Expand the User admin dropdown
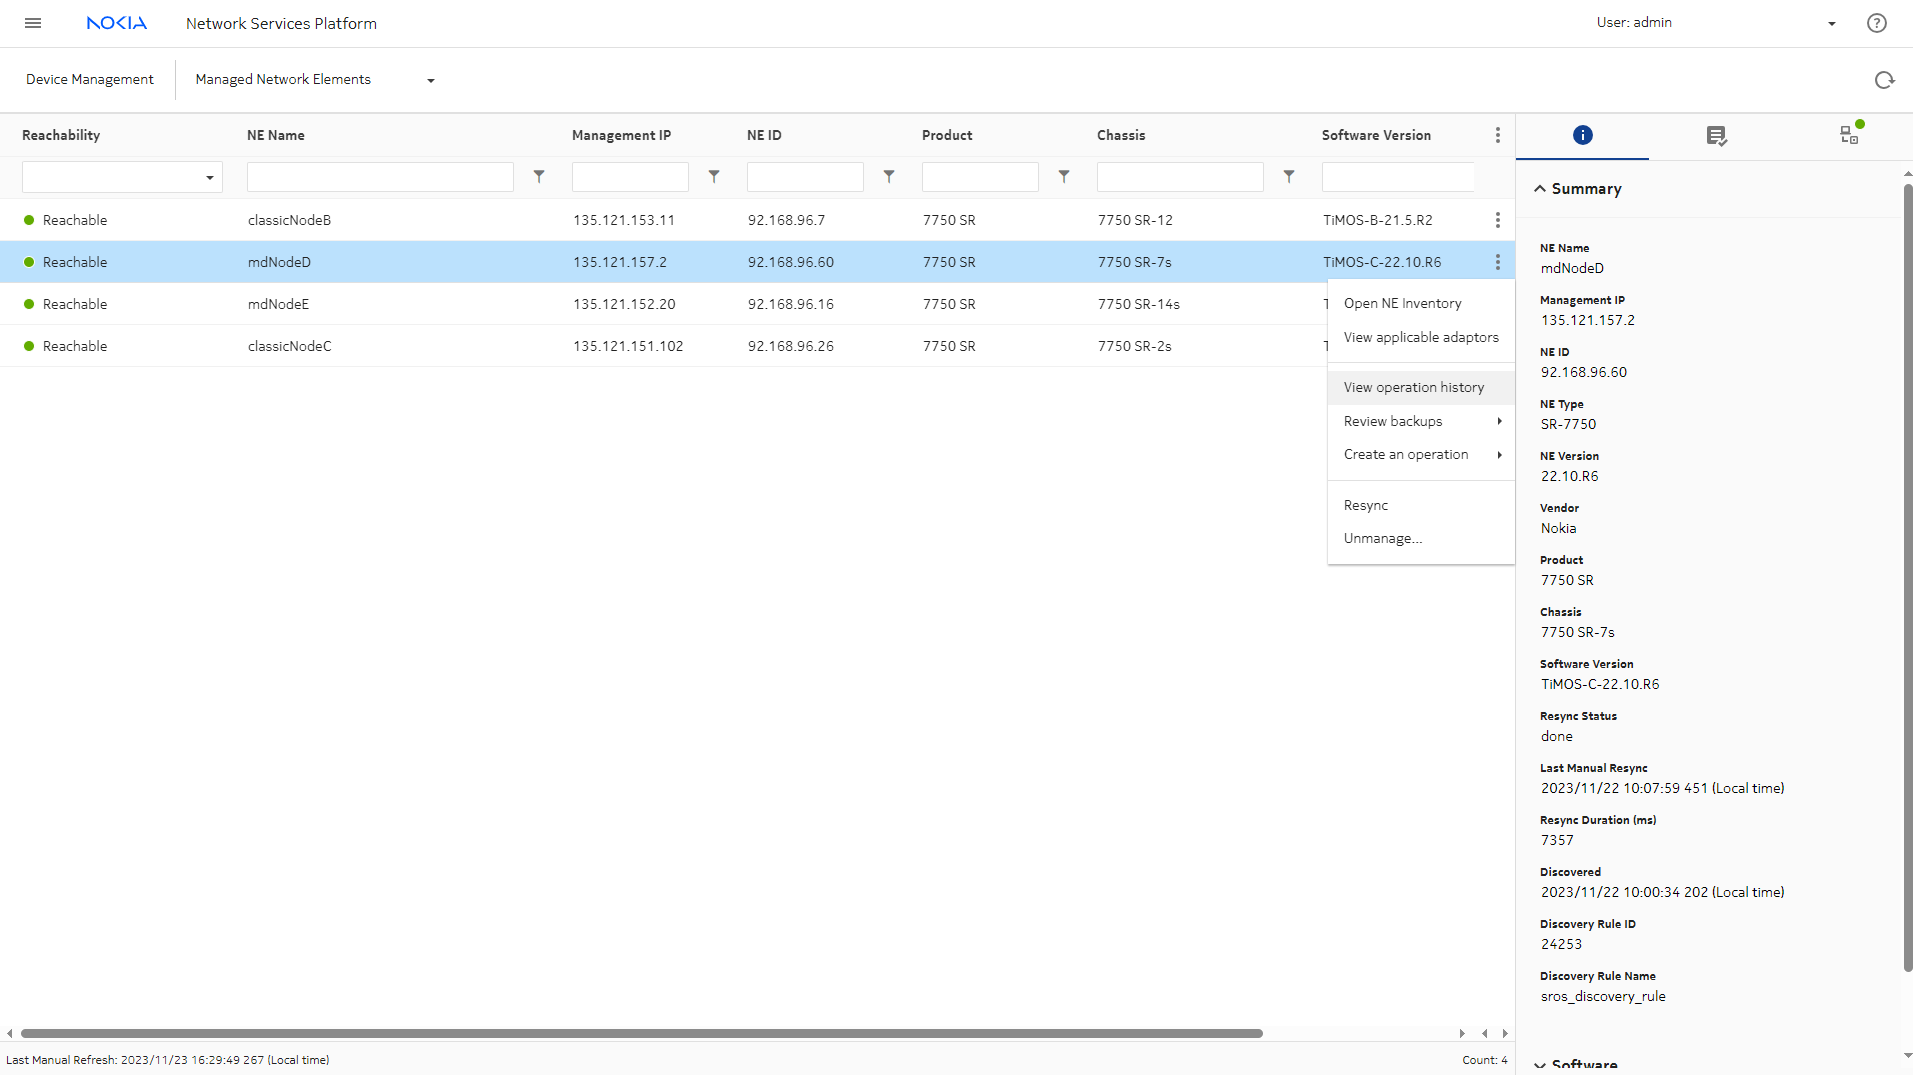1913x1075 pixels. pyautogui.click(x=1831, y=23)
